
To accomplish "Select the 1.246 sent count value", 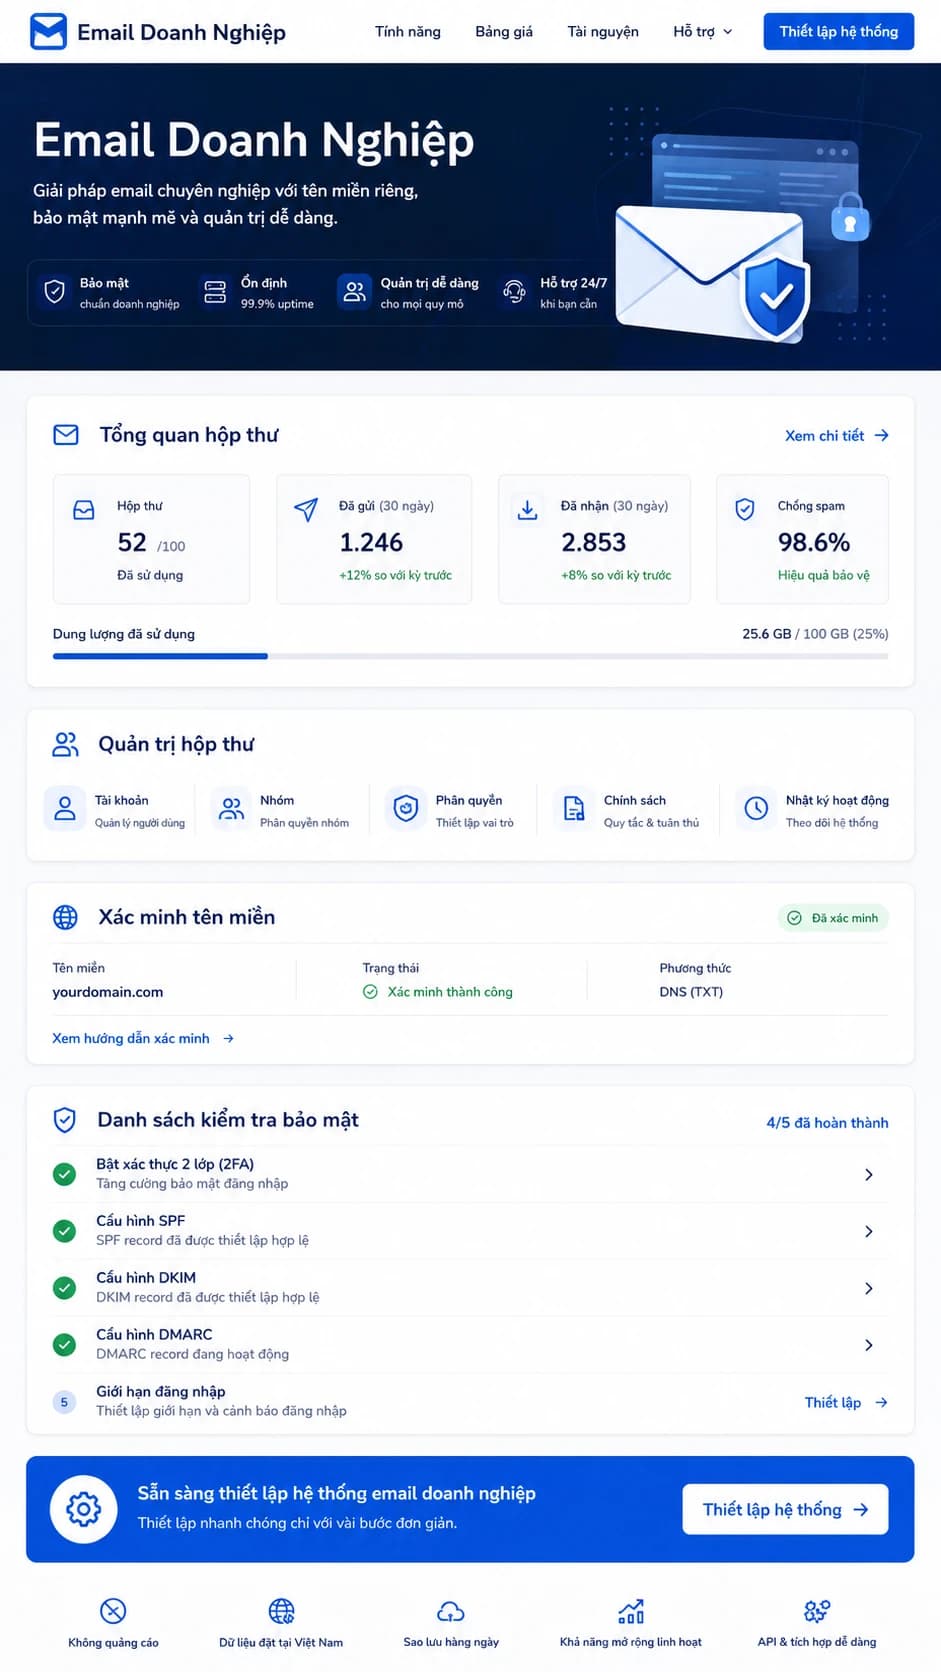I will coord(371,542).
